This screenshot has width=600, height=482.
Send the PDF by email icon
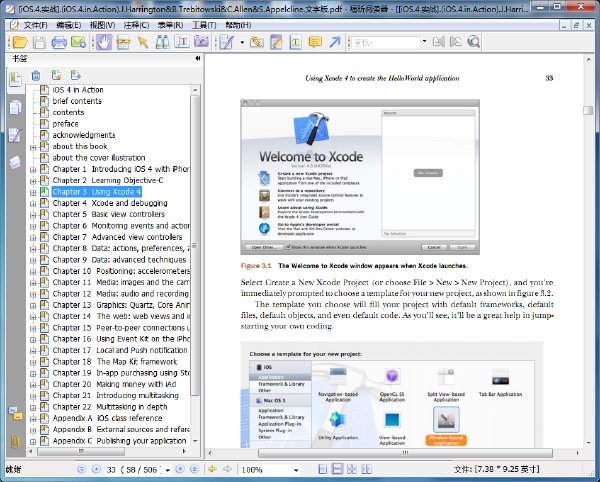(x=78, y=42)
